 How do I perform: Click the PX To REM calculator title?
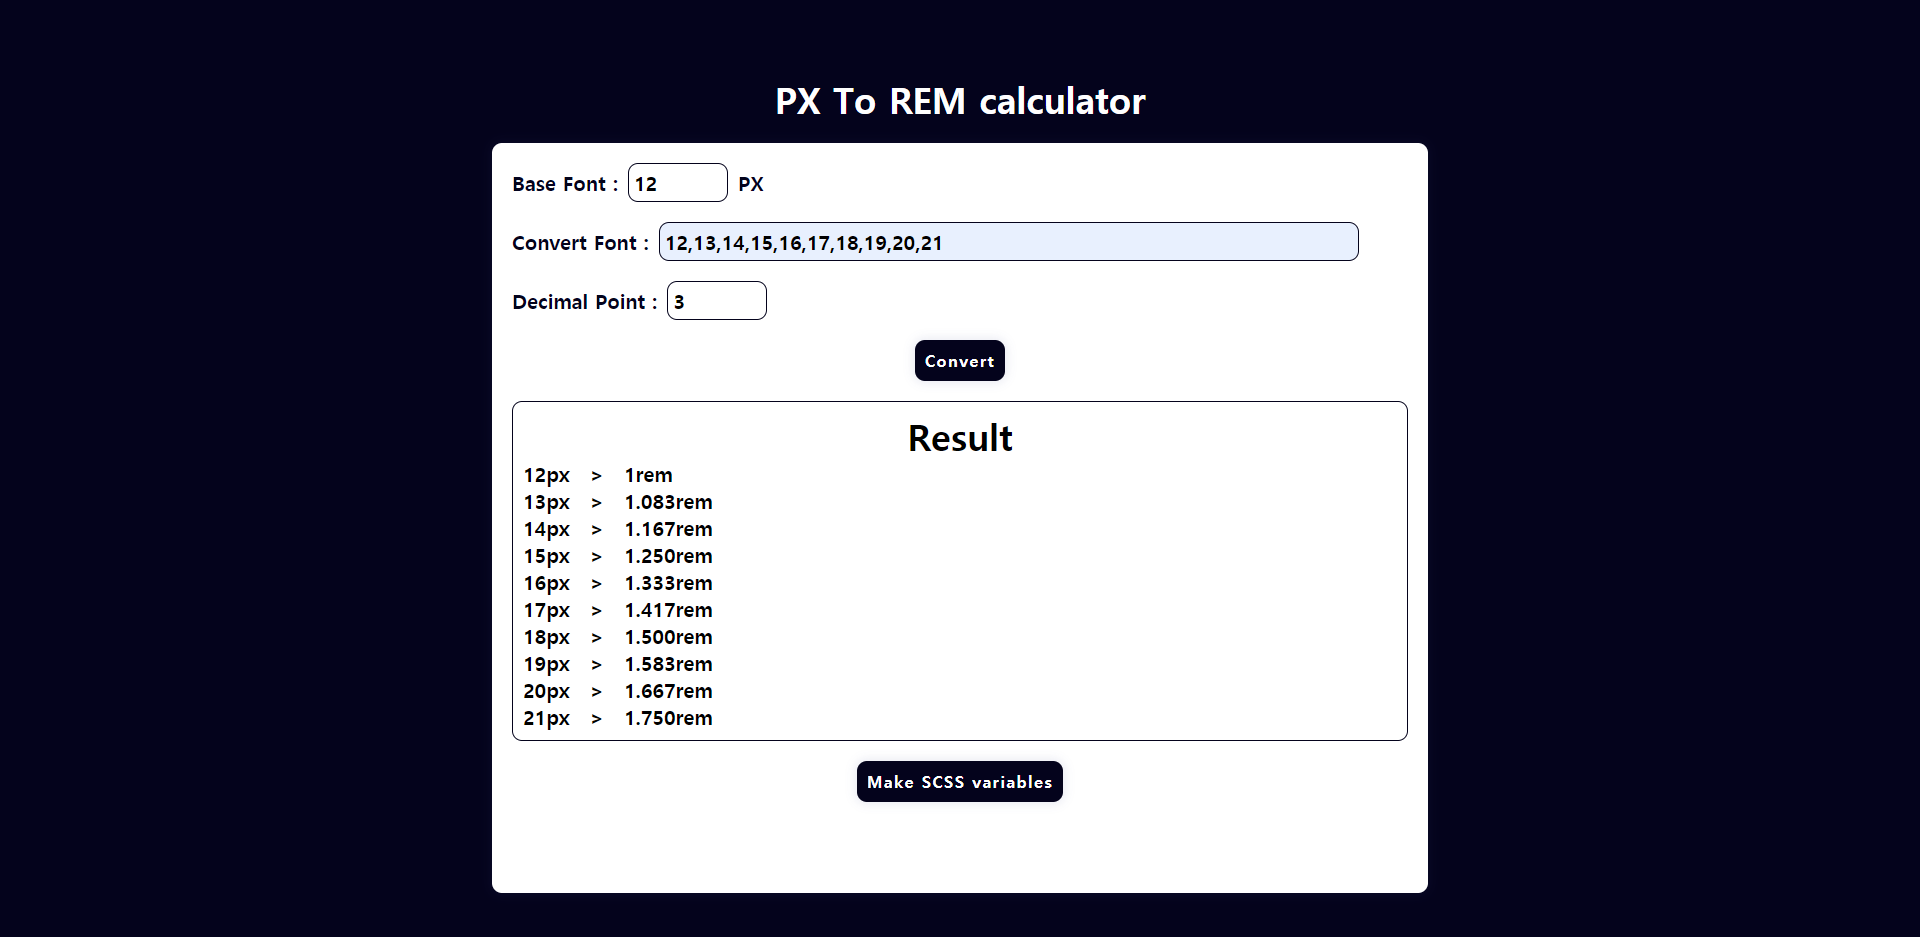959,100
